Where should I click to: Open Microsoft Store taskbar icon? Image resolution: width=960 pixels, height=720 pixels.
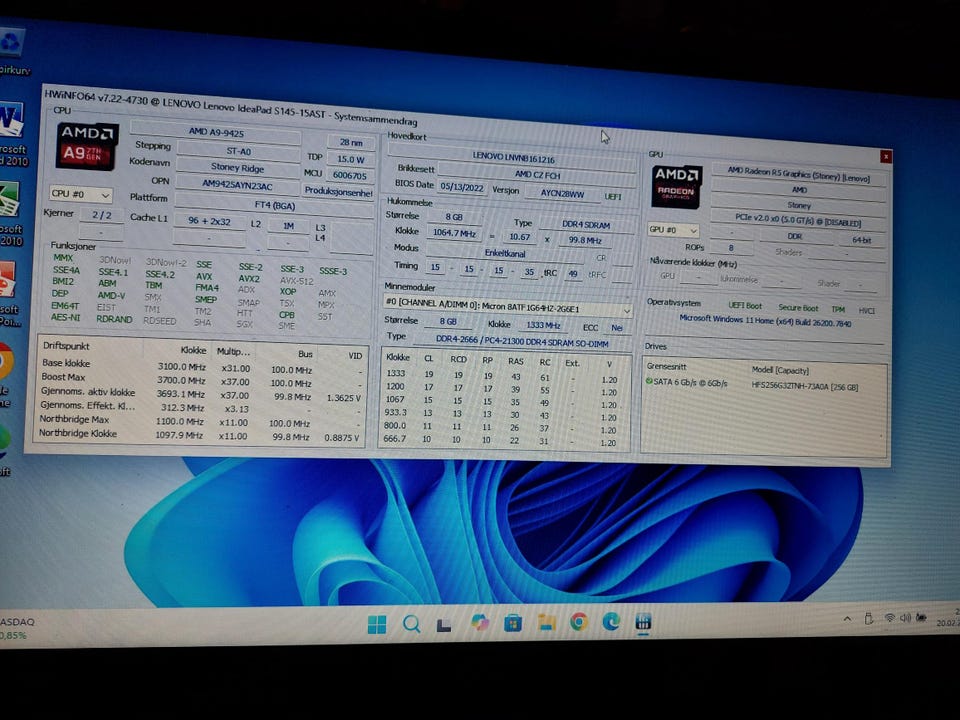(x=513, y=623)
